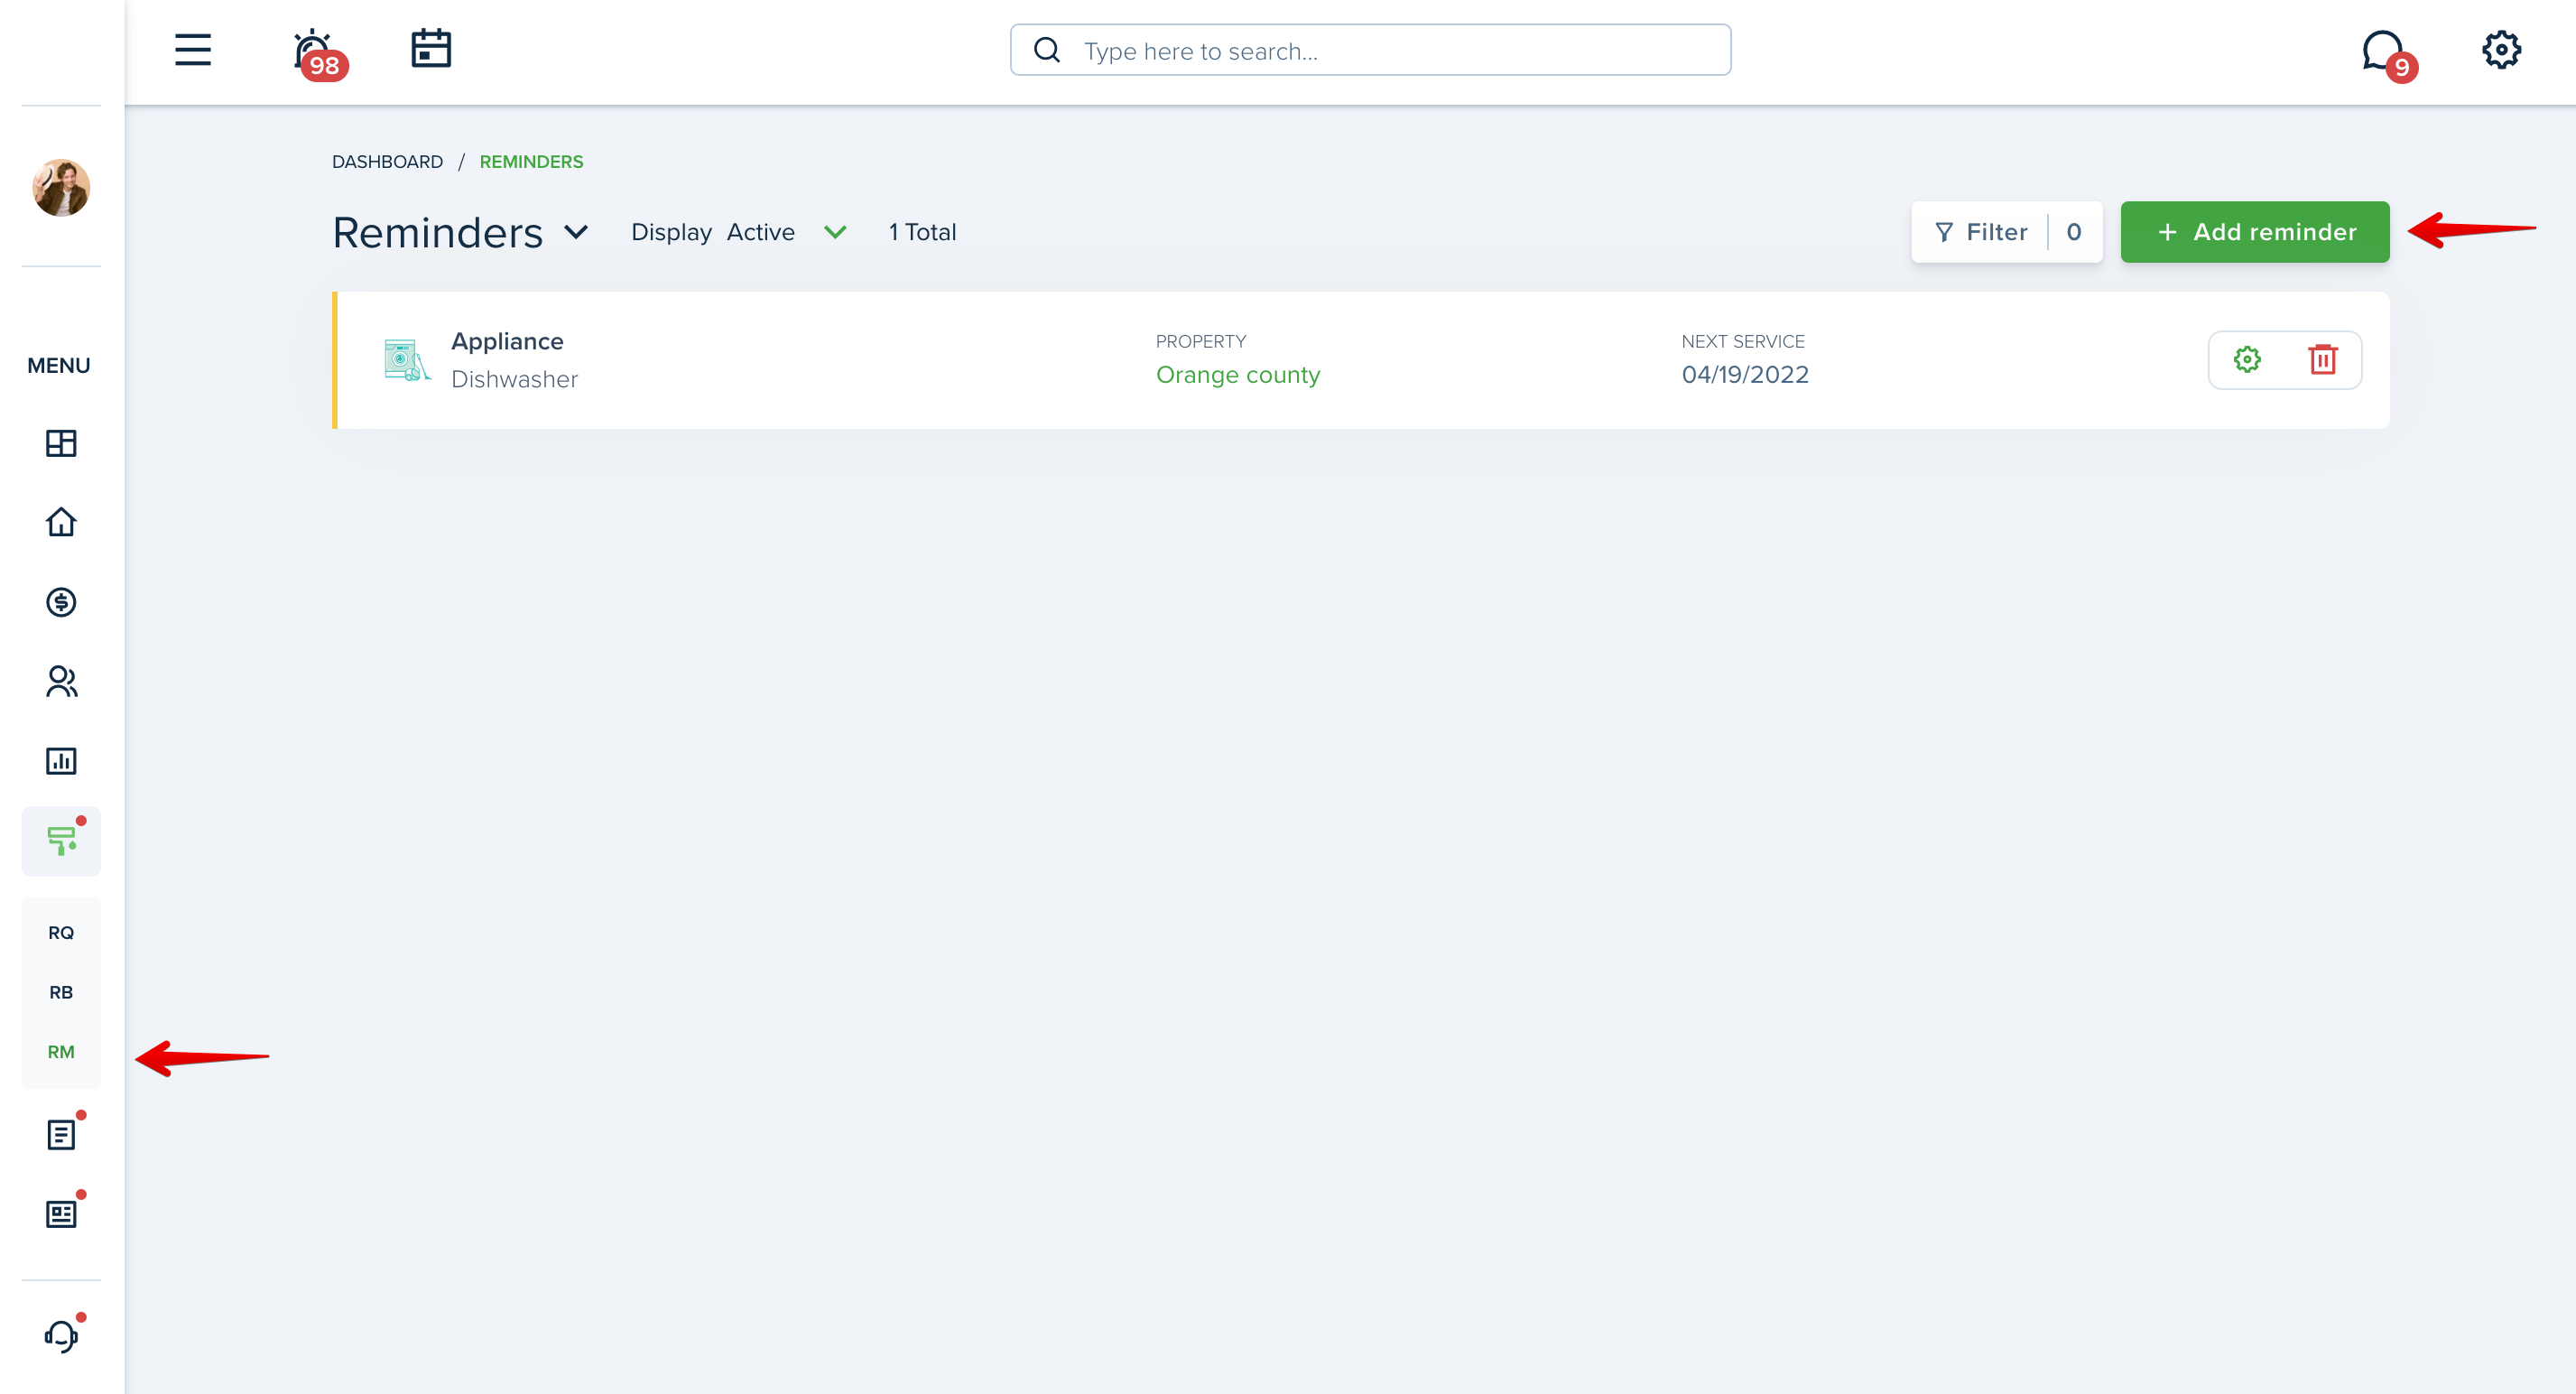Open the dashboard grid icon in sidebar

(61, 443)
